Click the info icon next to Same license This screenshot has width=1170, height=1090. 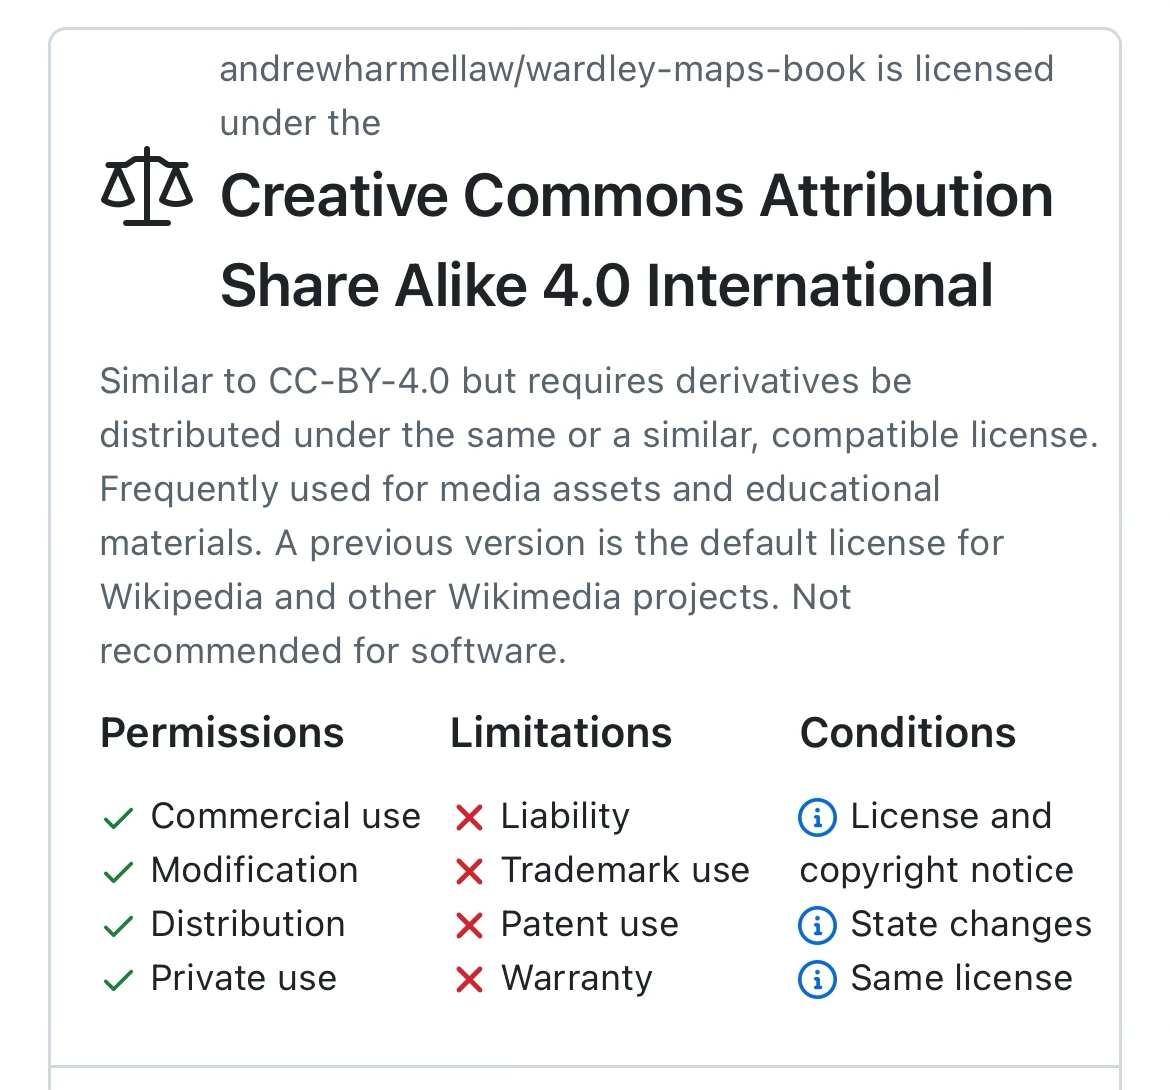coord(817,980)
